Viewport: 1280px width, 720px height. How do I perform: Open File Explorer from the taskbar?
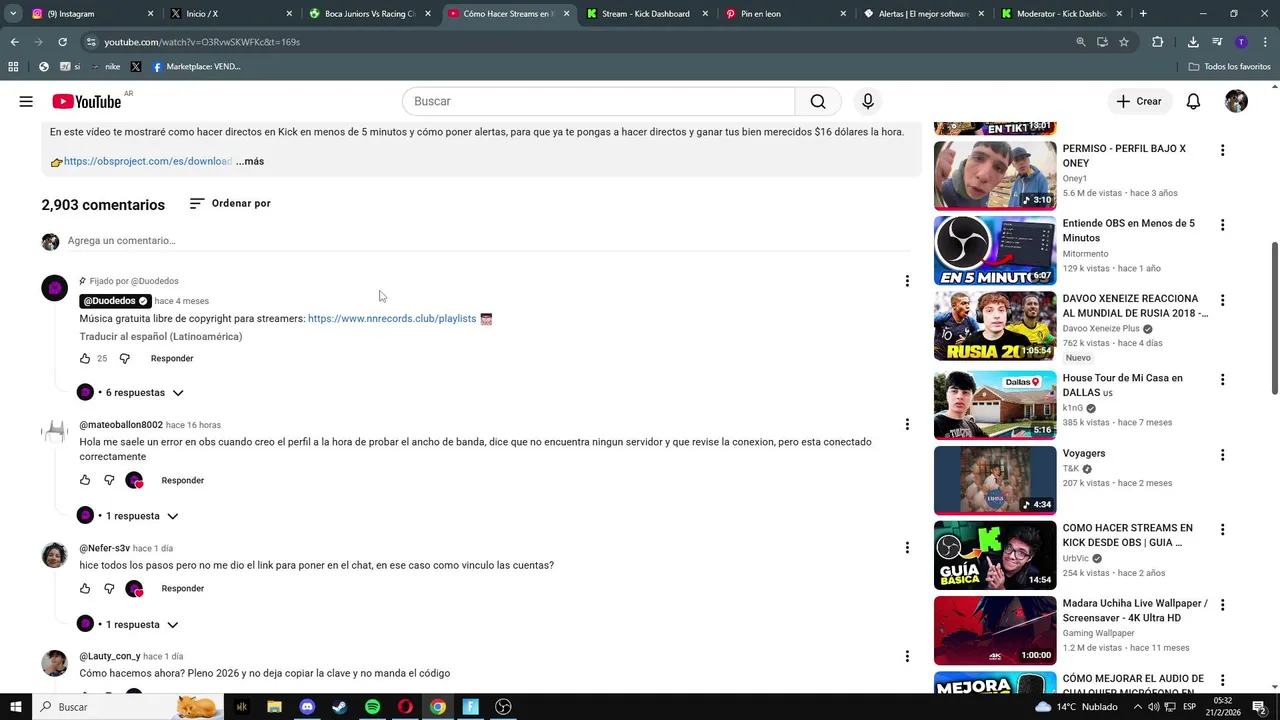(275, 707)
